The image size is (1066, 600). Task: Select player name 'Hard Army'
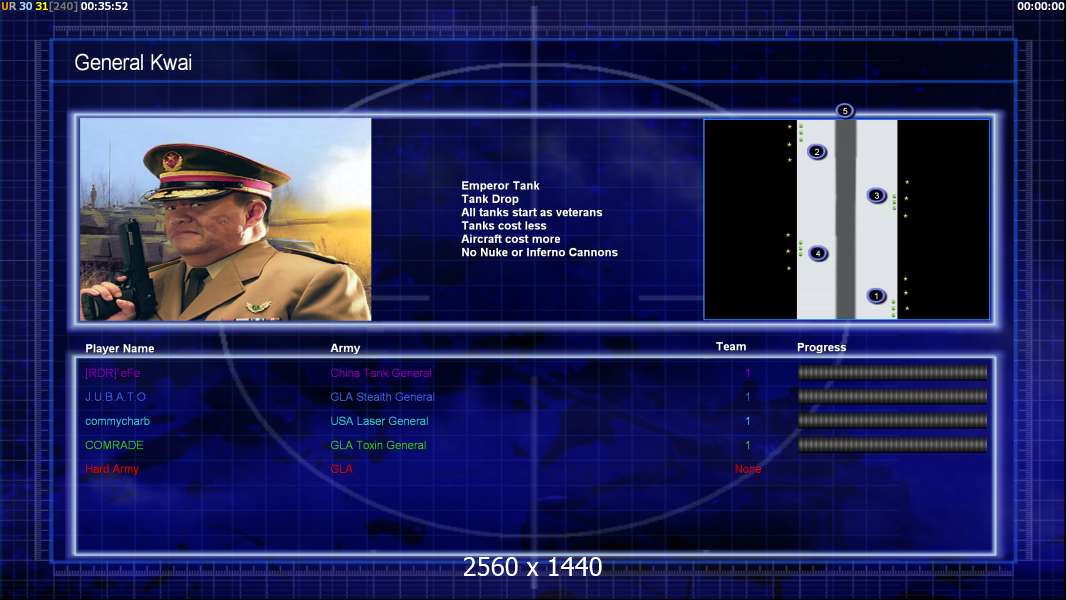[x=111, y=469]
